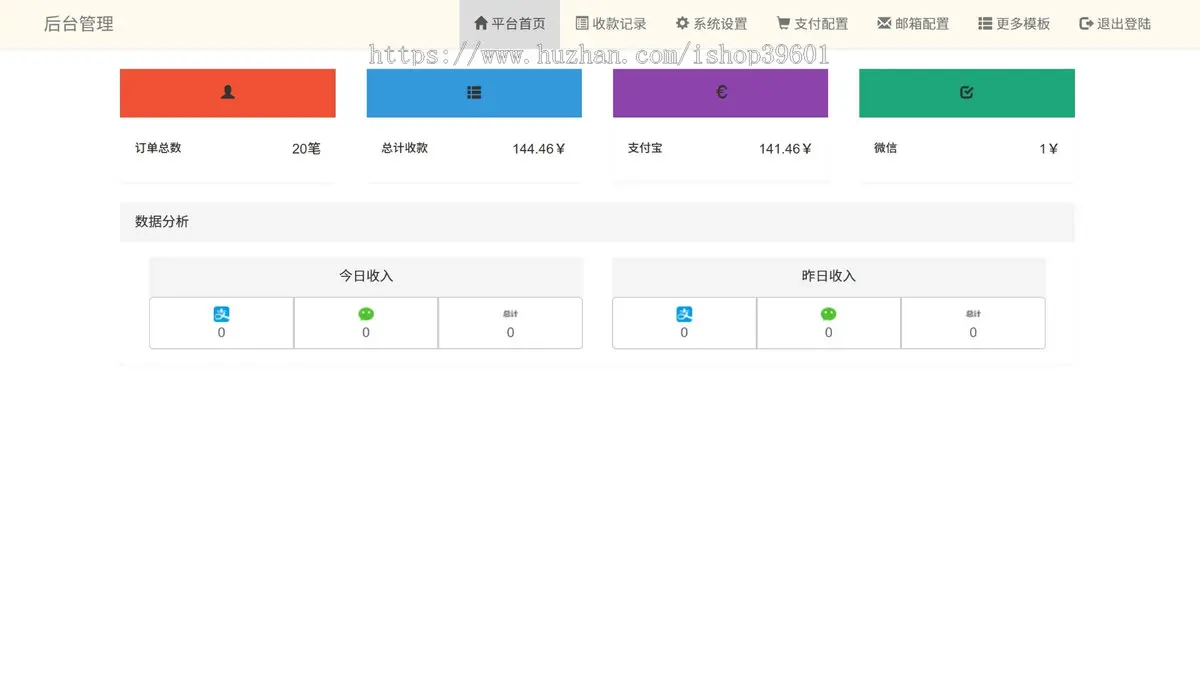
Task: Click the 总计 label under 今日收入
Action: [510, 314]
